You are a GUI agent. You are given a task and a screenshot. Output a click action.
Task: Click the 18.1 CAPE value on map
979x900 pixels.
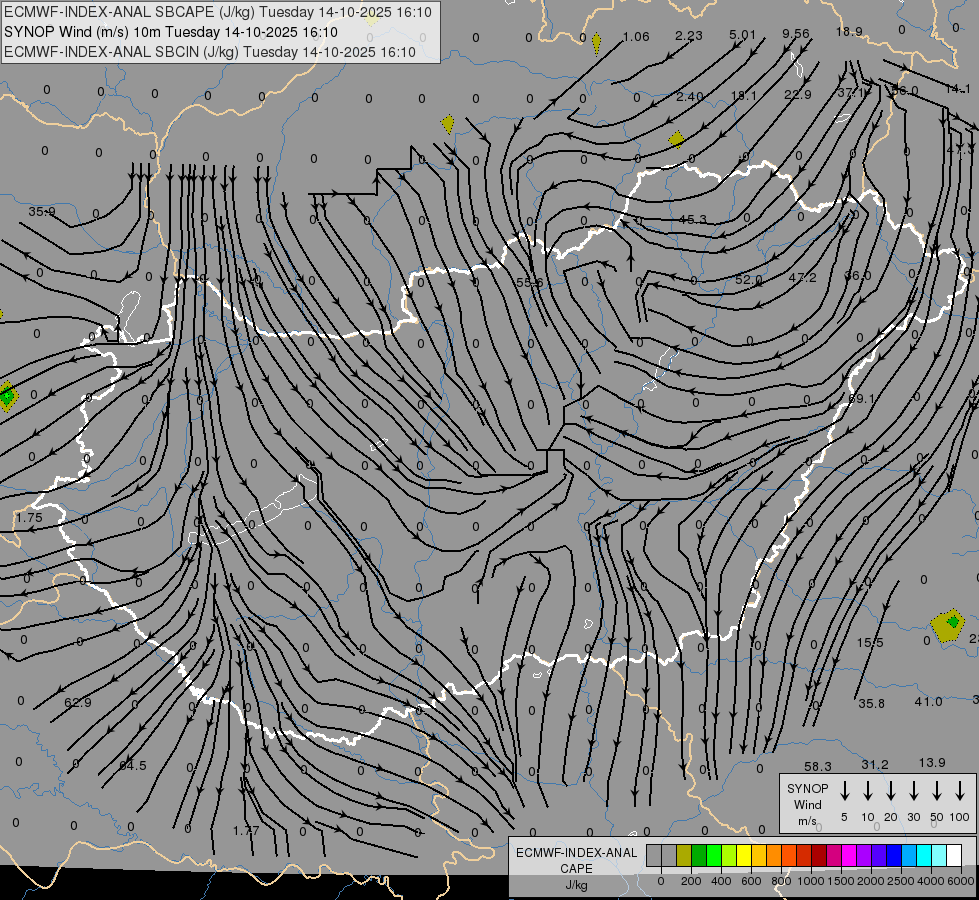click(743, 96)
